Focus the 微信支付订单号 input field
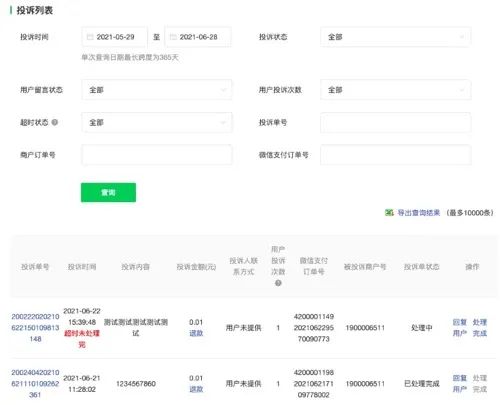 396,155
